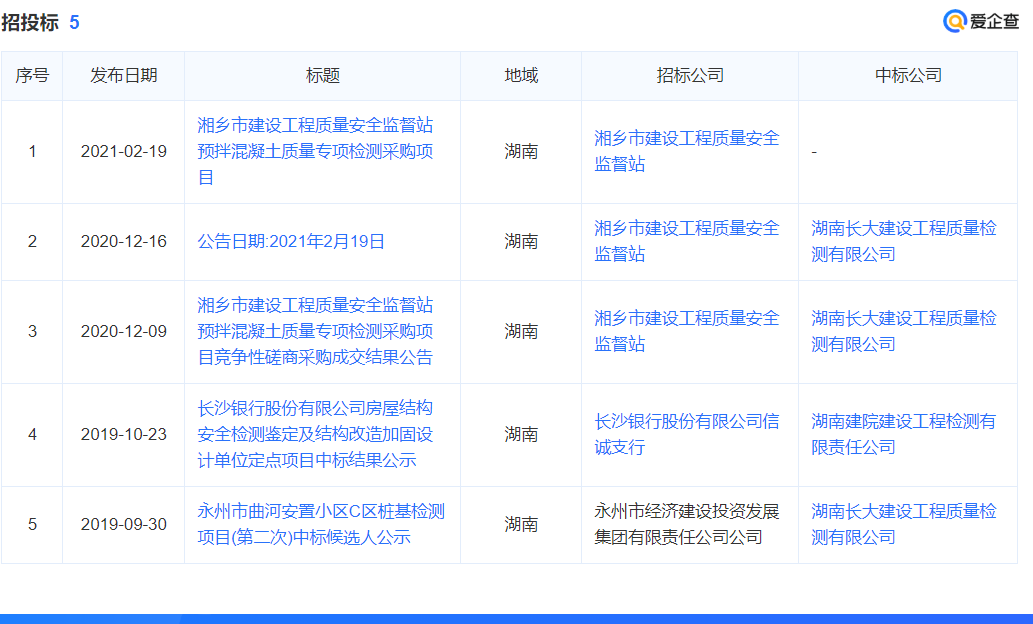Open 湖南长大建设工程质量检测有限公司 winner in row 5
Screen dimensions: 1033x624
coord(903,524)
